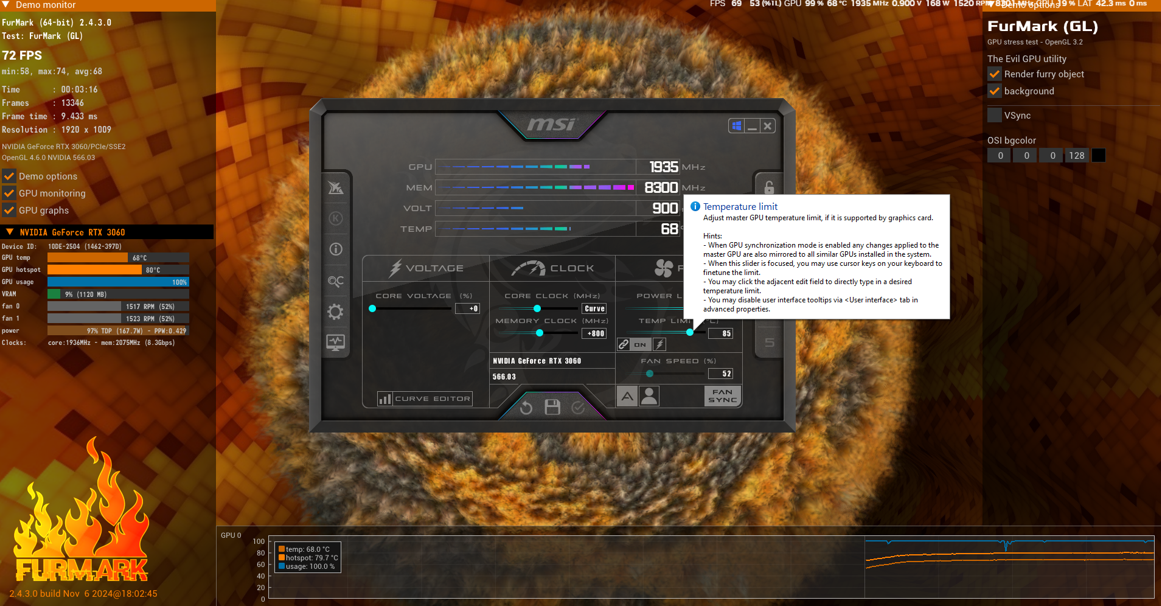This screenshot has width=1161, height=606.
Task: Launch Kombustor K icon in sidebar
Action: point(335,219)
